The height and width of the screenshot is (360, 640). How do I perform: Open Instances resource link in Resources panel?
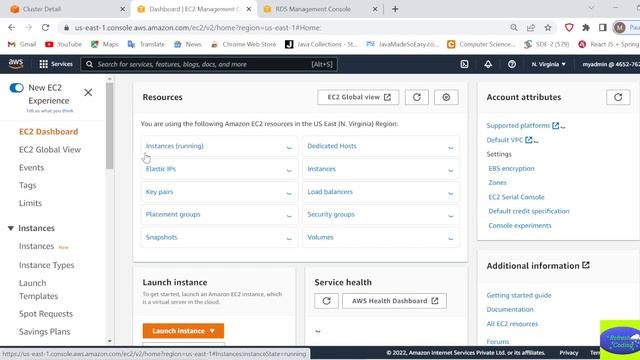point(321,169)
